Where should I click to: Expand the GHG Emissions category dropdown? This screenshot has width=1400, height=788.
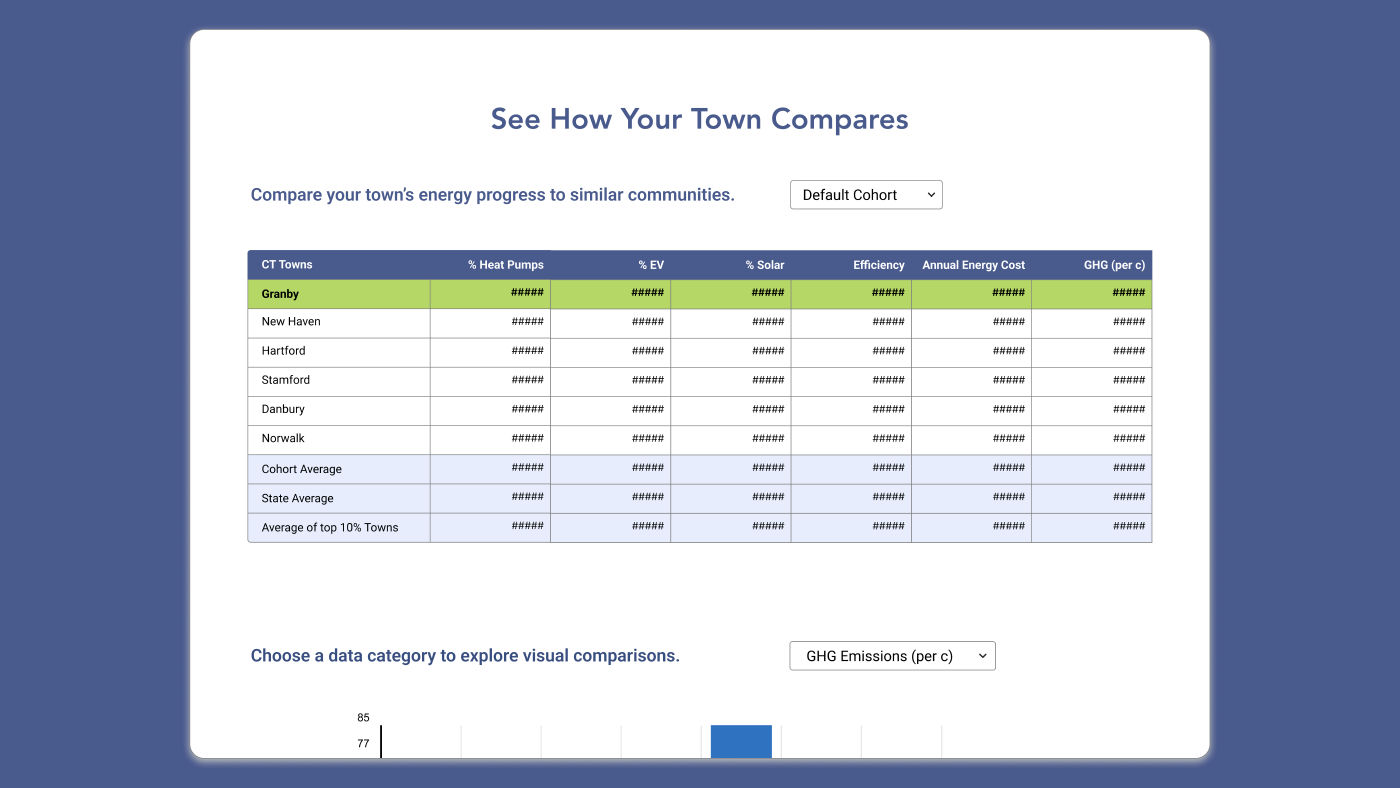892,656
